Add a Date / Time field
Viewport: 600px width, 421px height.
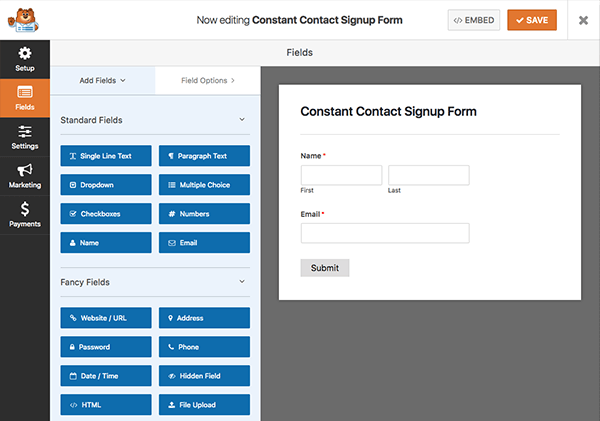coord(106,376)
